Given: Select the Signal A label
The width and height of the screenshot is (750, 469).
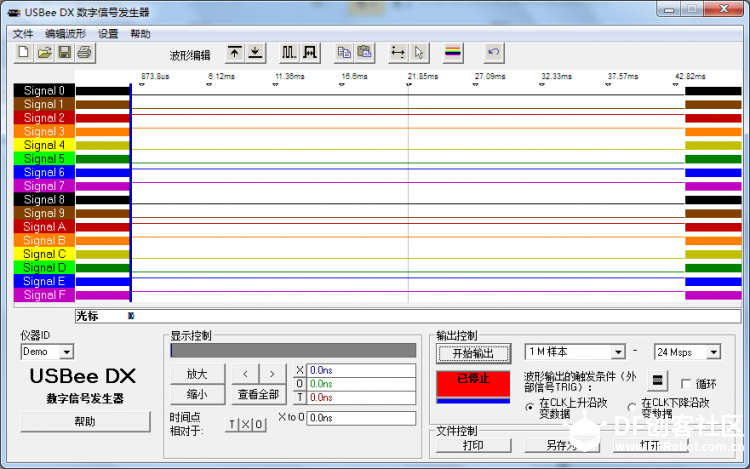Looking at the screenshot, I should pos(44,227).
